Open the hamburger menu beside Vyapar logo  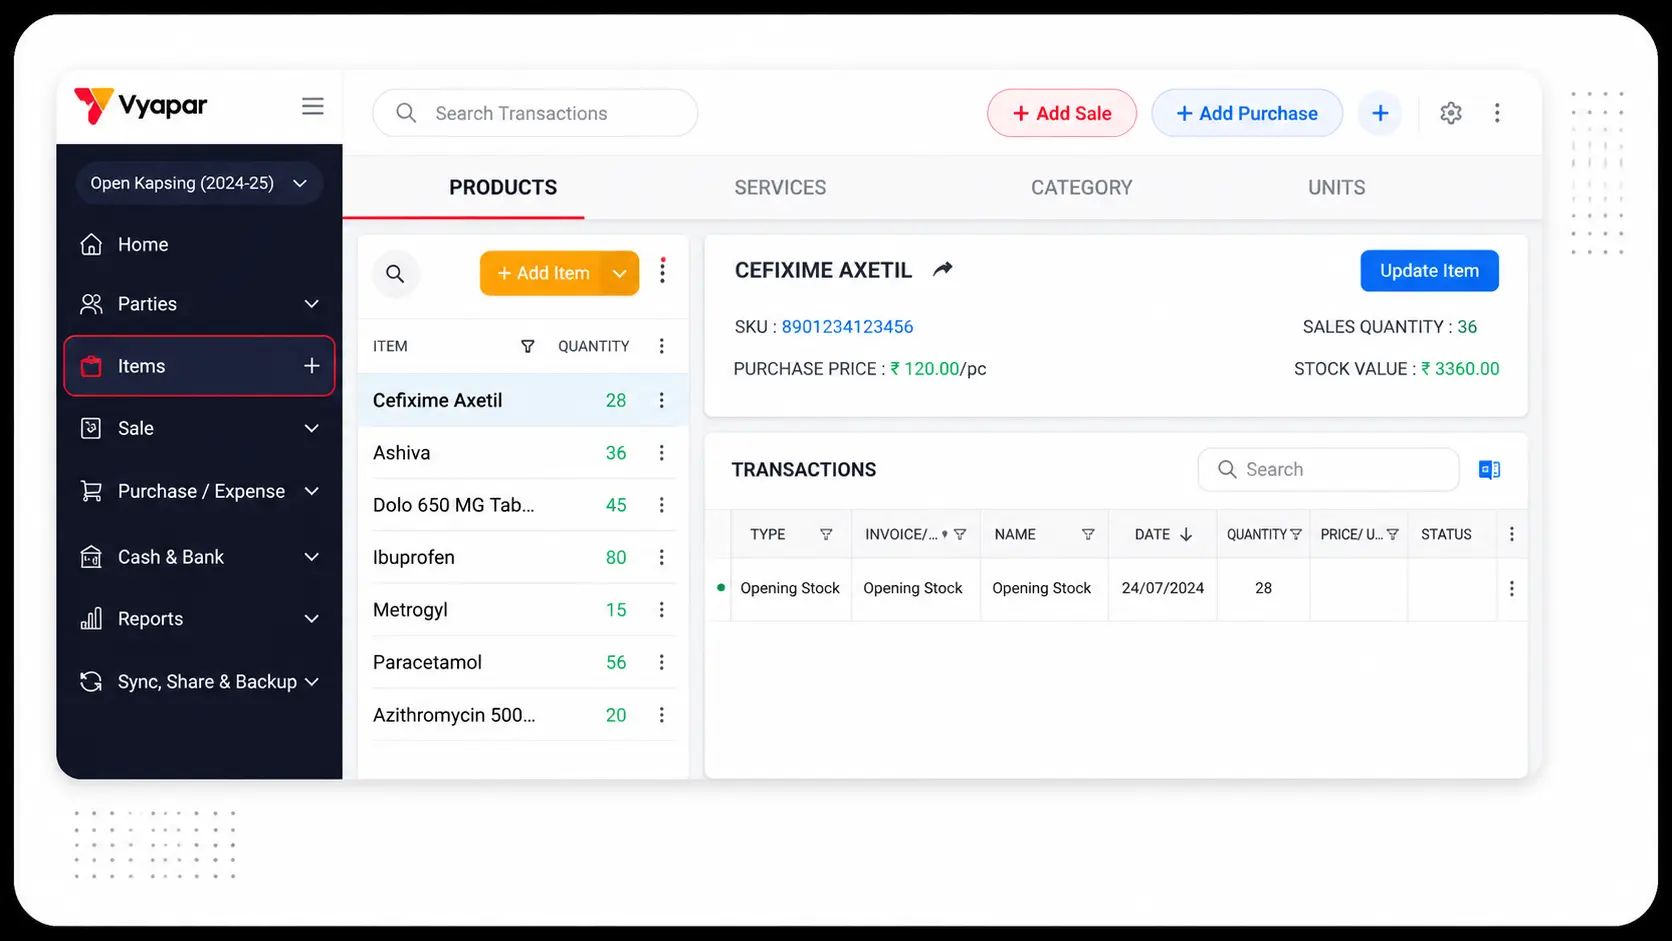313,106
